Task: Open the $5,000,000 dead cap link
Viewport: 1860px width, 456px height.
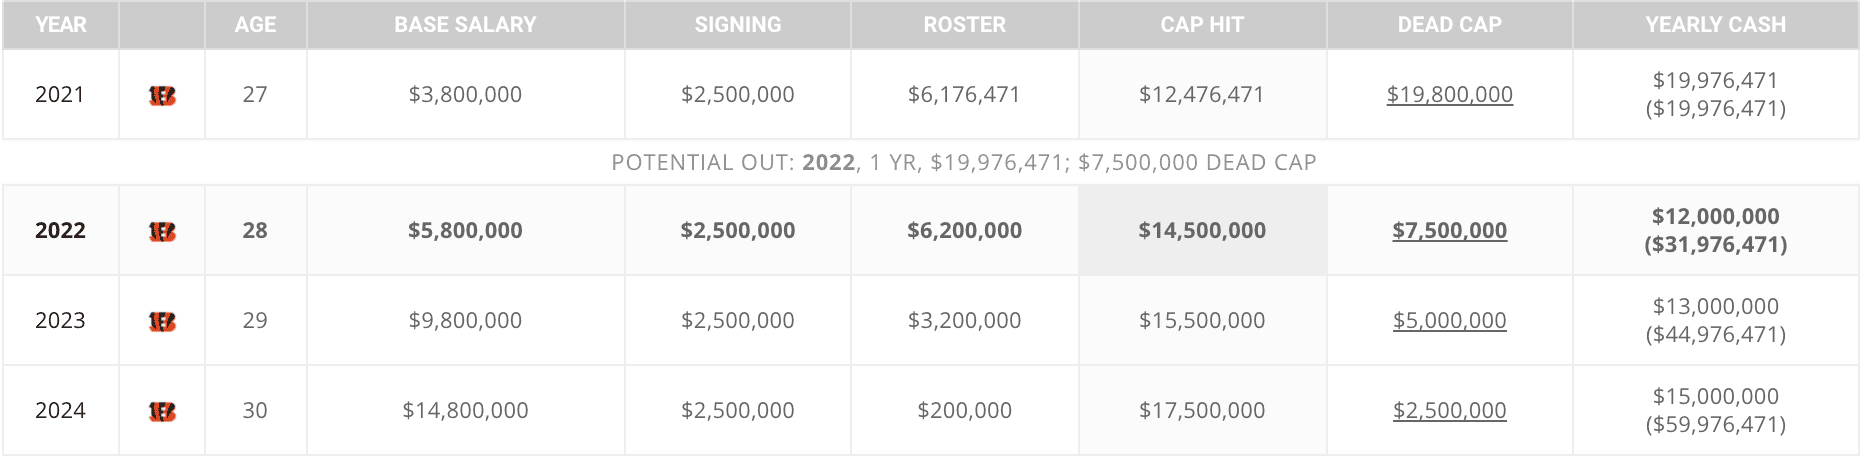Action: (1449, 321)
